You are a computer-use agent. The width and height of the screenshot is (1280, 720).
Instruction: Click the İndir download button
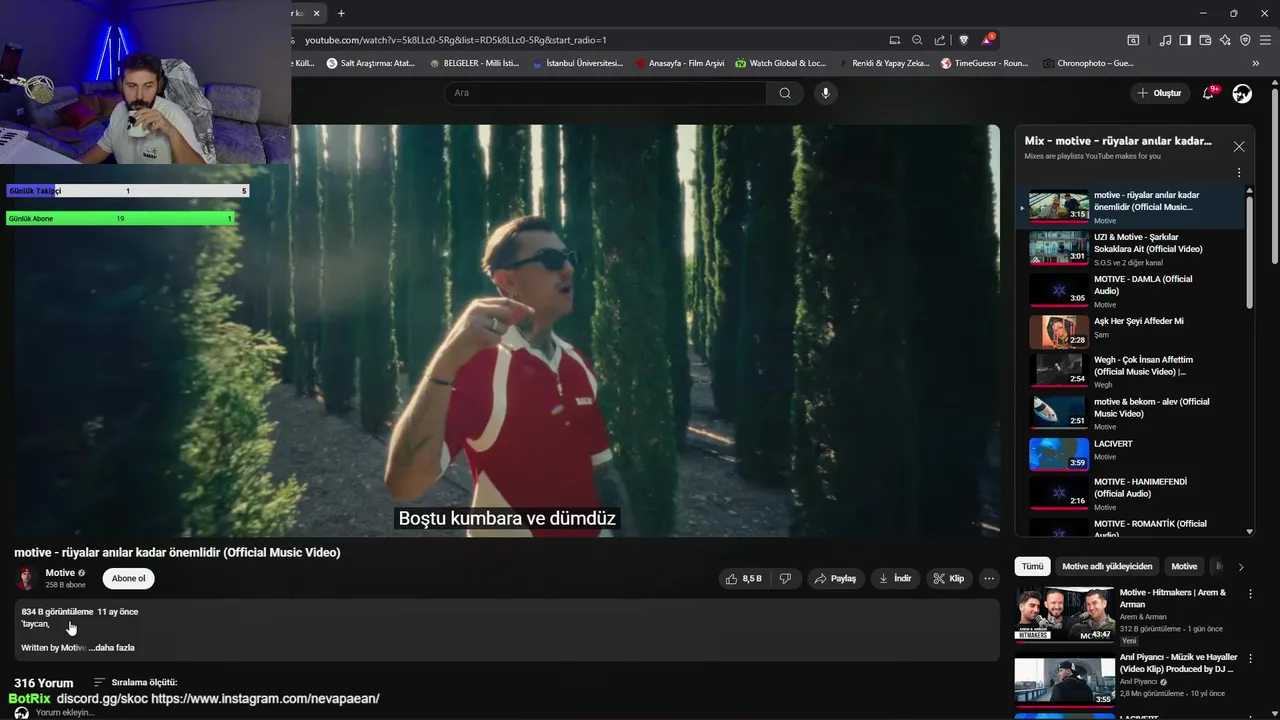click(895, 578)
